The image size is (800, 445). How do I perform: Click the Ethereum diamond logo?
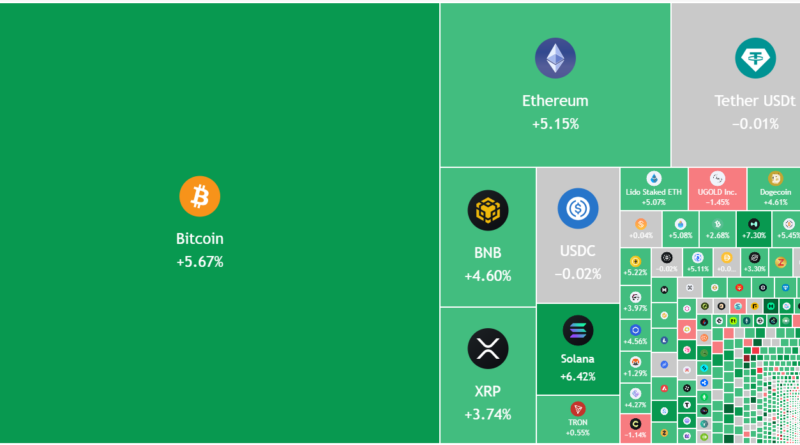[x=555, y=58]
